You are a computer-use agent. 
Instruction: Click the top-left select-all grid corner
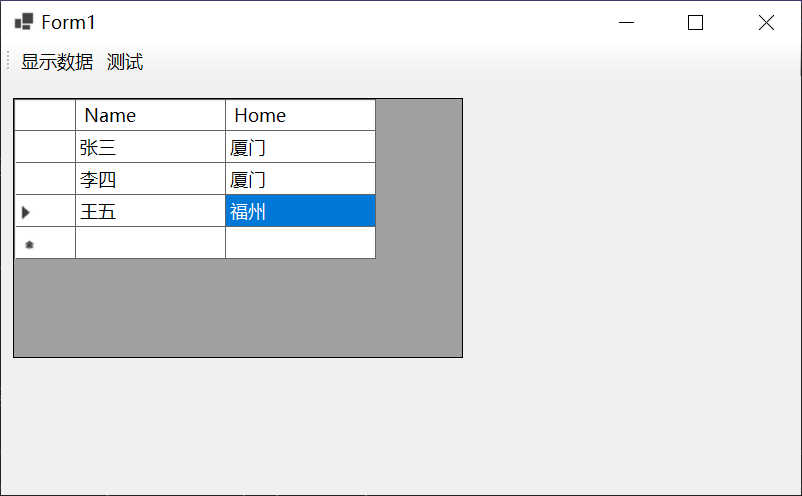pos(45,115)
